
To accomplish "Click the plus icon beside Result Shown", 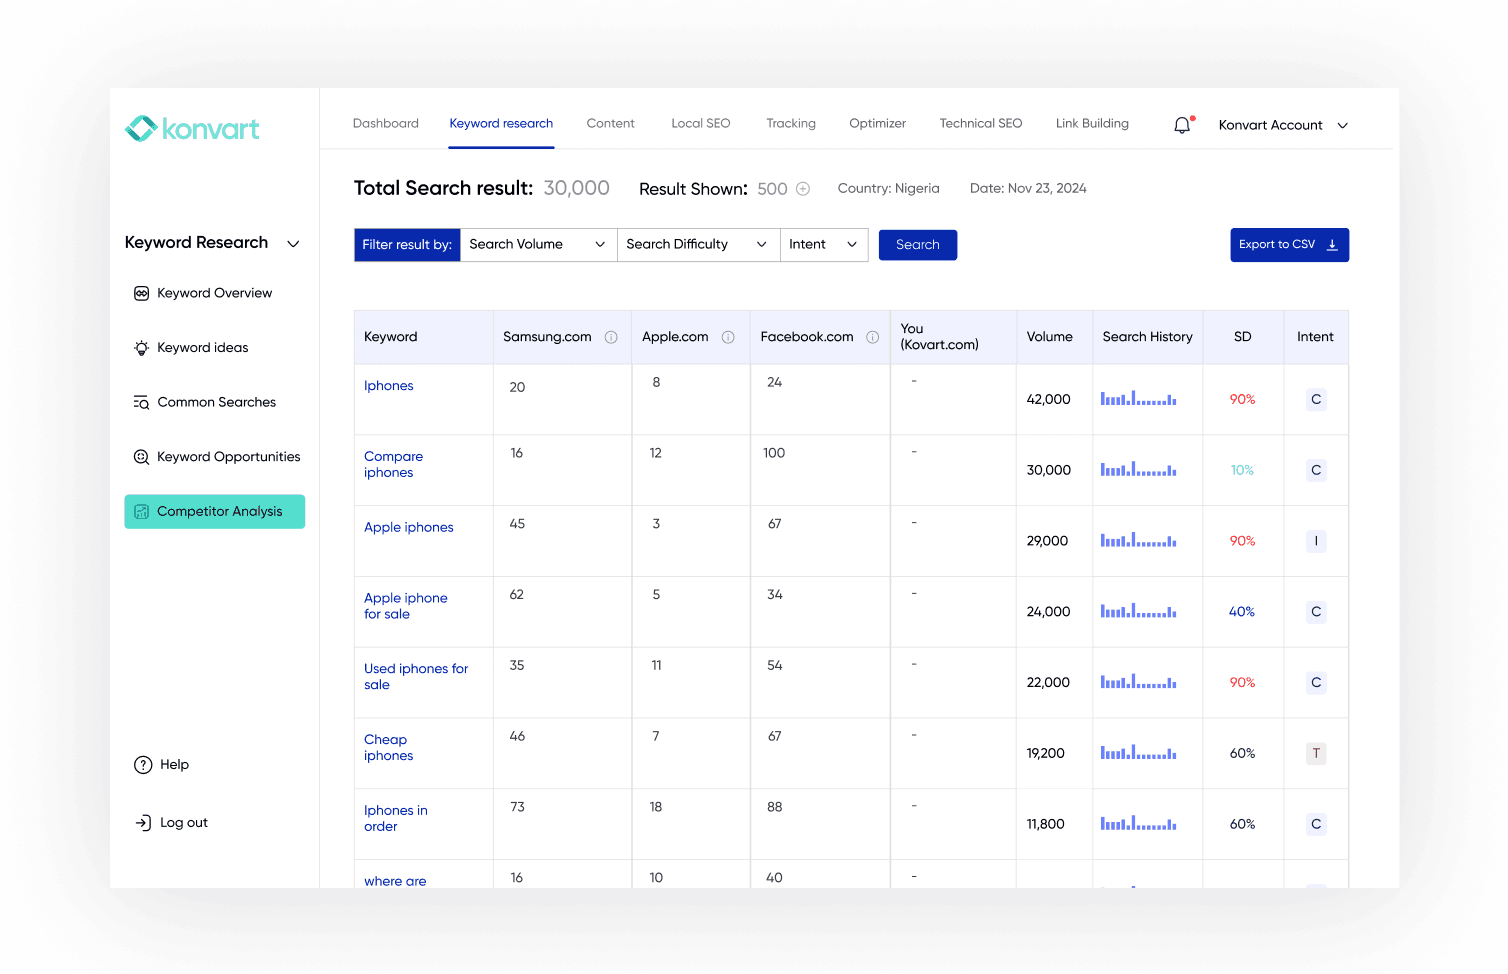I will 803,189.
